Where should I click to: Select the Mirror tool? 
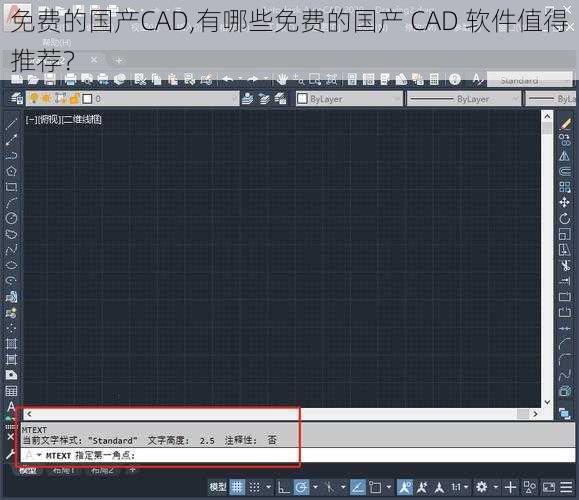click(x=565, y=155)
